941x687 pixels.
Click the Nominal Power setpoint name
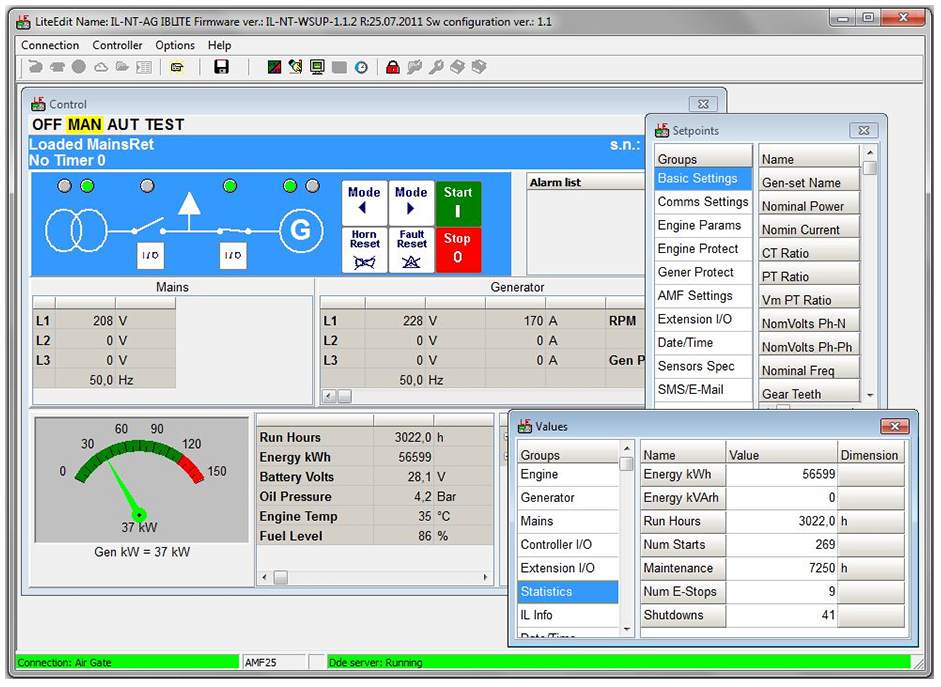[803, 206]
